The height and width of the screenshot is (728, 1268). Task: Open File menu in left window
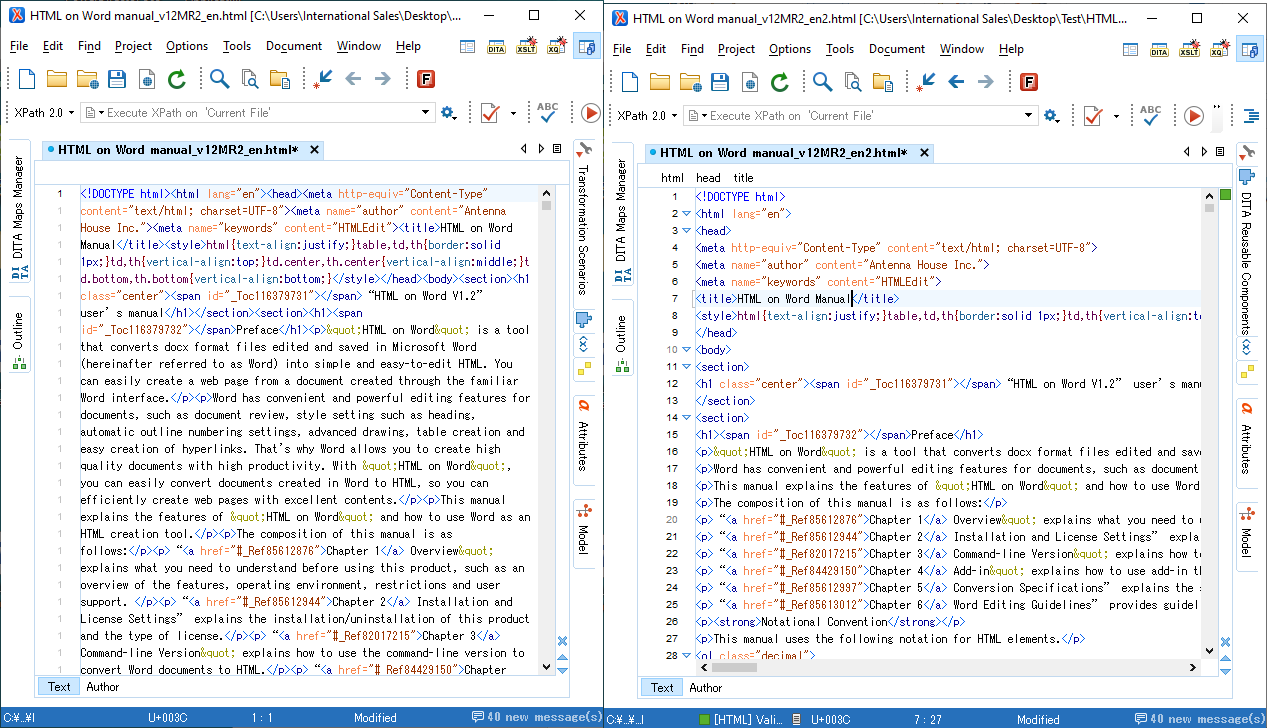coord(19,46)
